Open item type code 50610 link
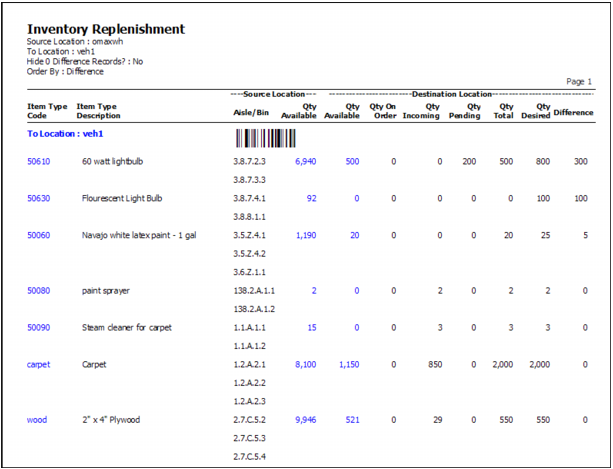 coord(39,160)
